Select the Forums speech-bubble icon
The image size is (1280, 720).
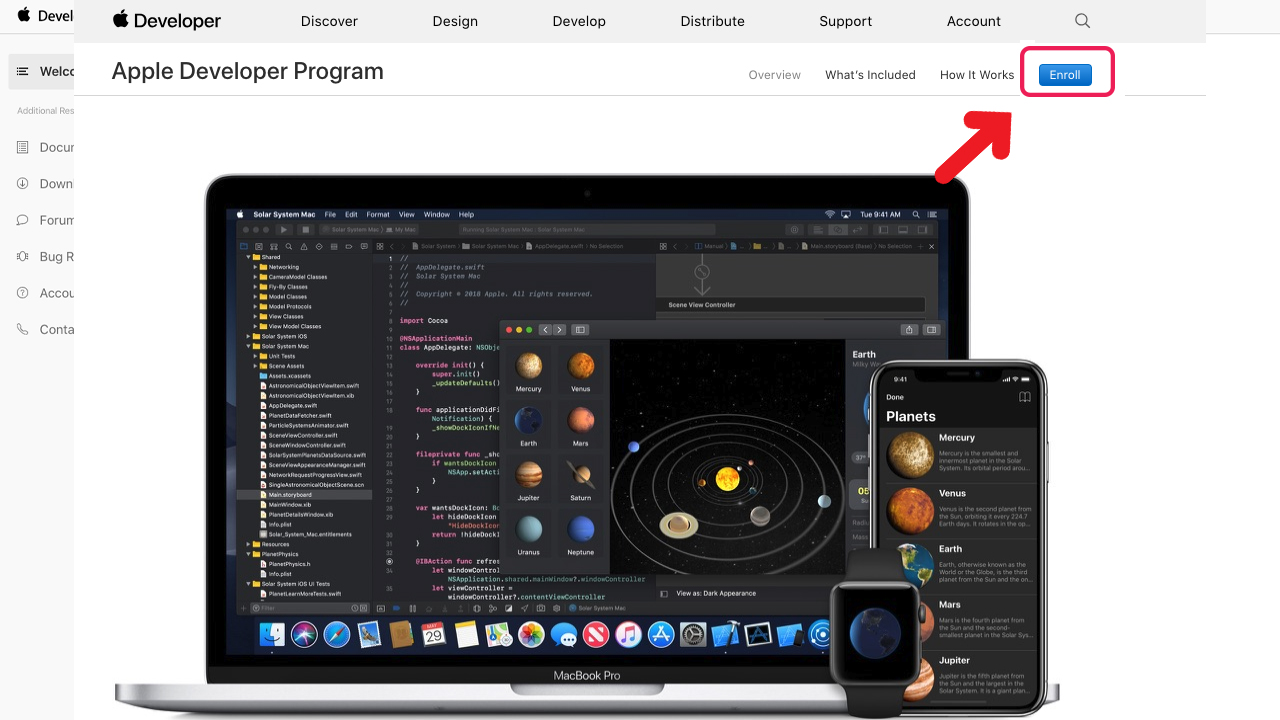point(22,220)
